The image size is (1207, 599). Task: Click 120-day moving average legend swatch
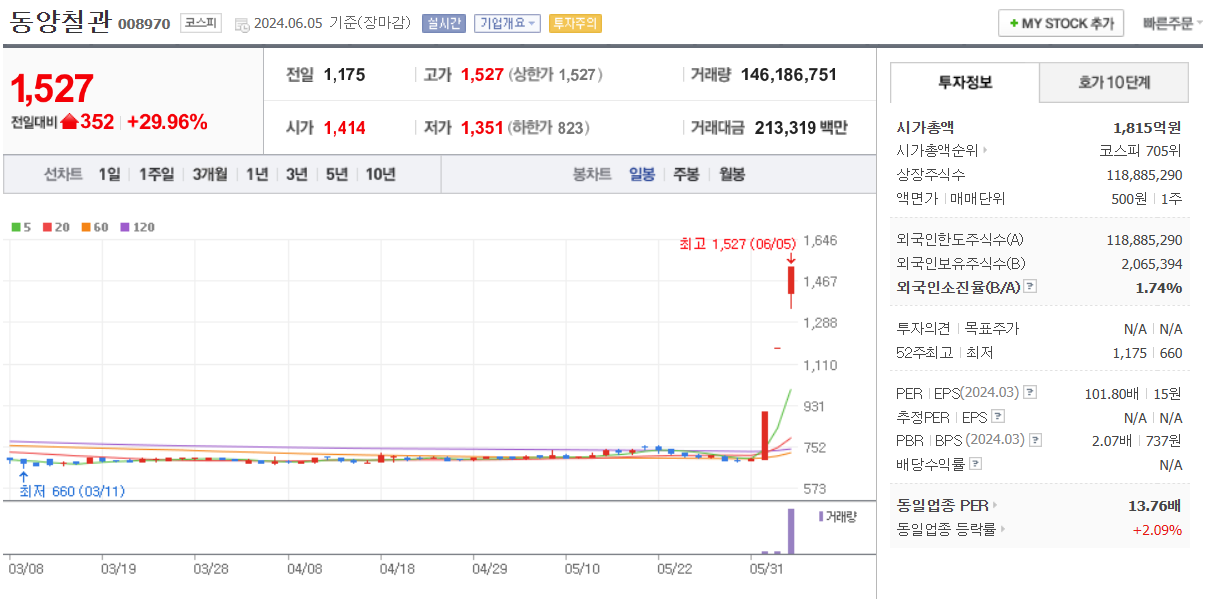click(x=125, y=227)
